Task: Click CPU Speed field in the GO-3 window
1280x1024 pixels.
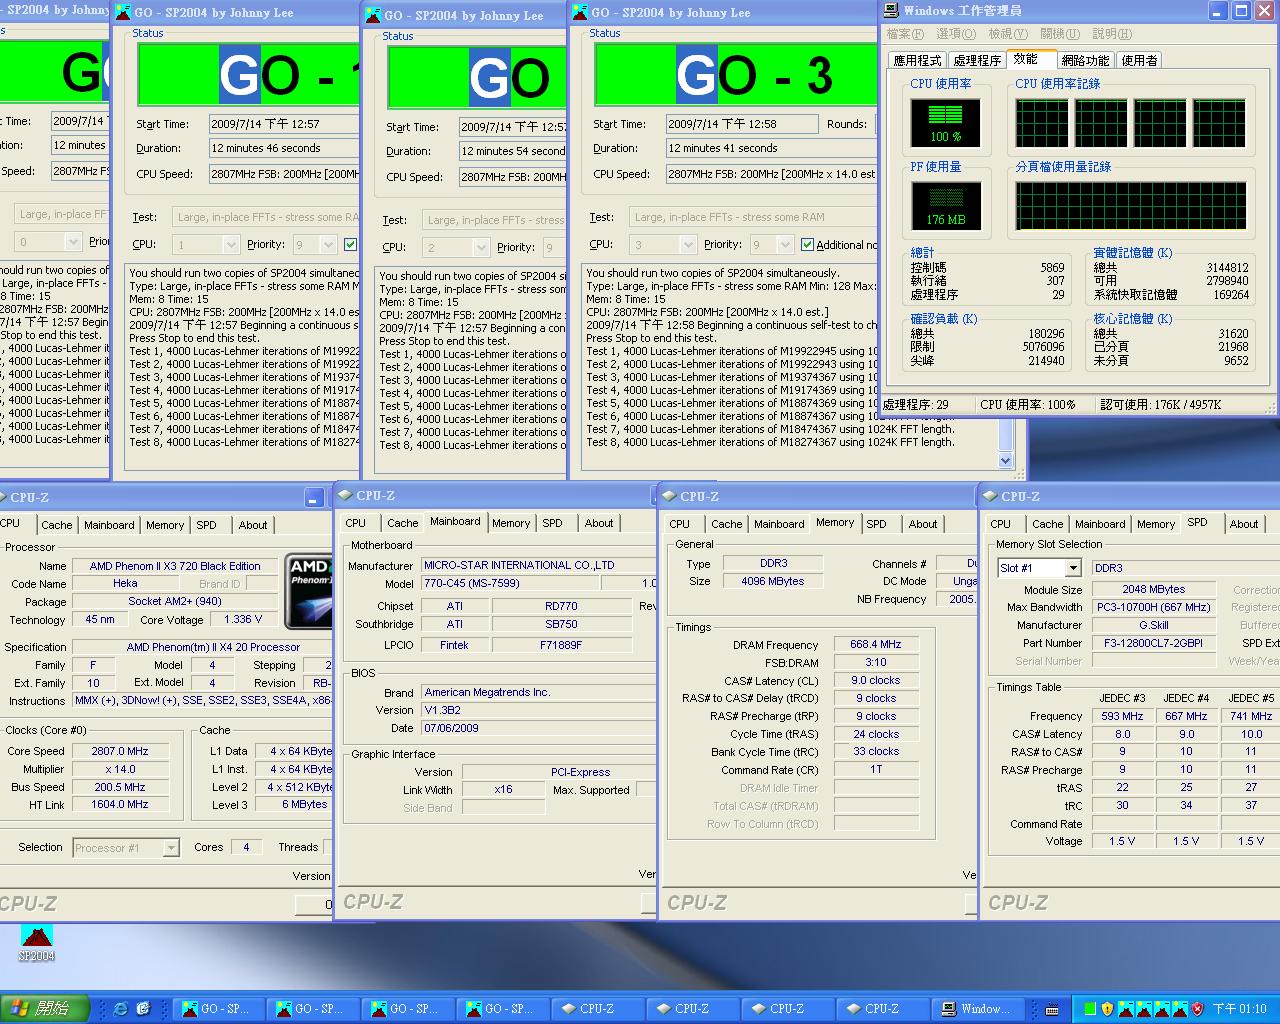Action: point(772,173)
